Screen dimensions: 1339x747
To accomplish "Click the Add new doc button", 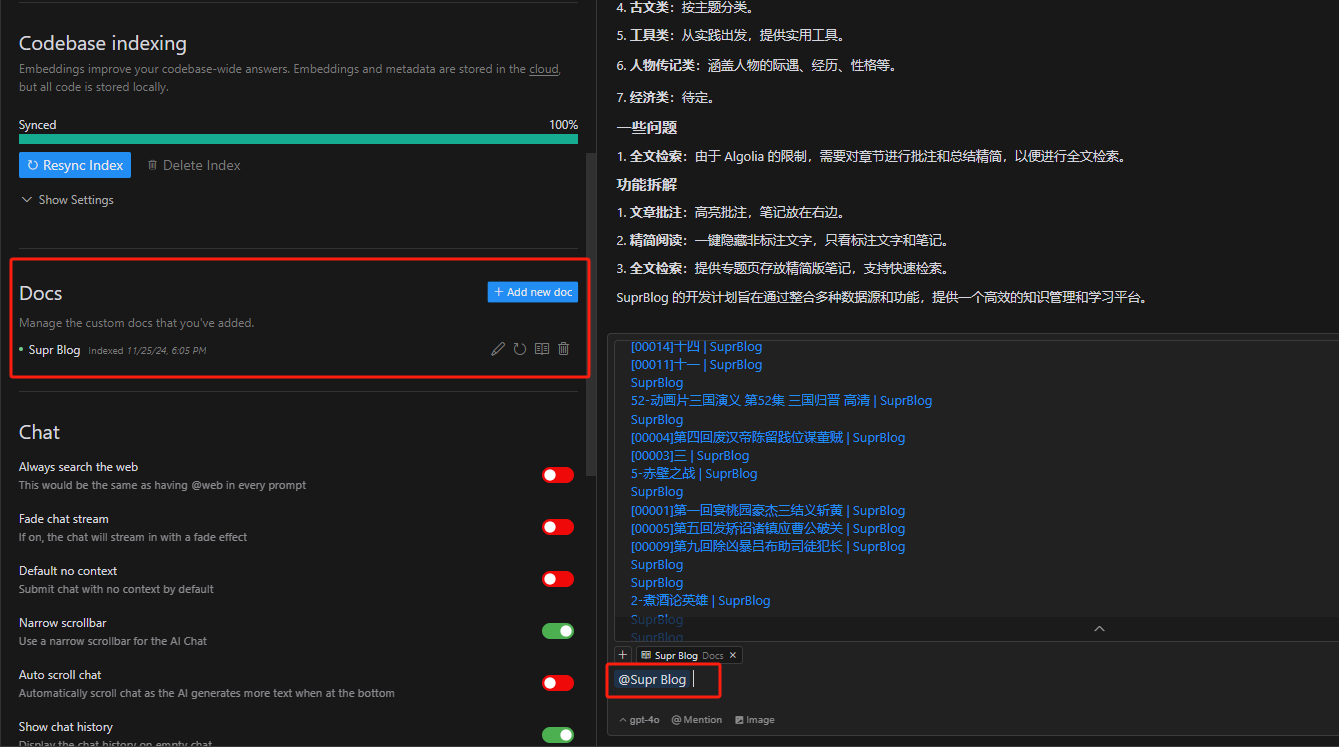I will (x=533, y=292).
